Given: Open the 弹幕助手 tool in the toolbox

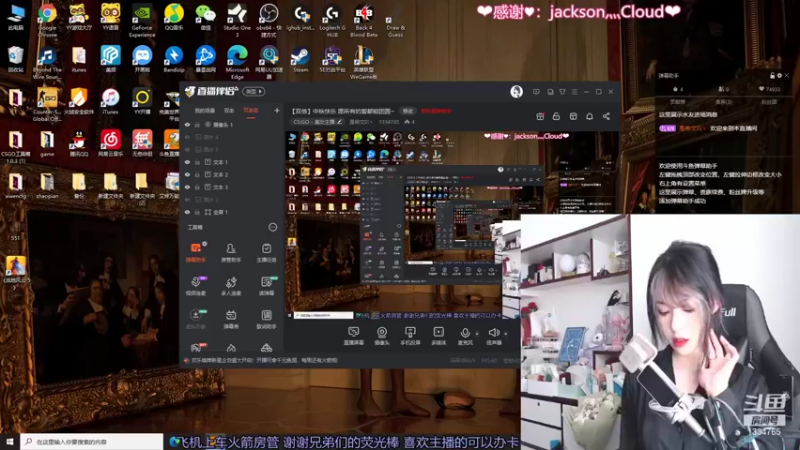Looking at the screenshot, I should click(x=196, y=253).
